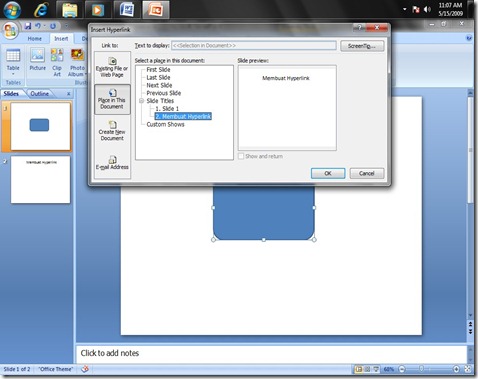Insert a Picture from the ribbon
This screenshot has height=379, width=478.
point(37,59)
